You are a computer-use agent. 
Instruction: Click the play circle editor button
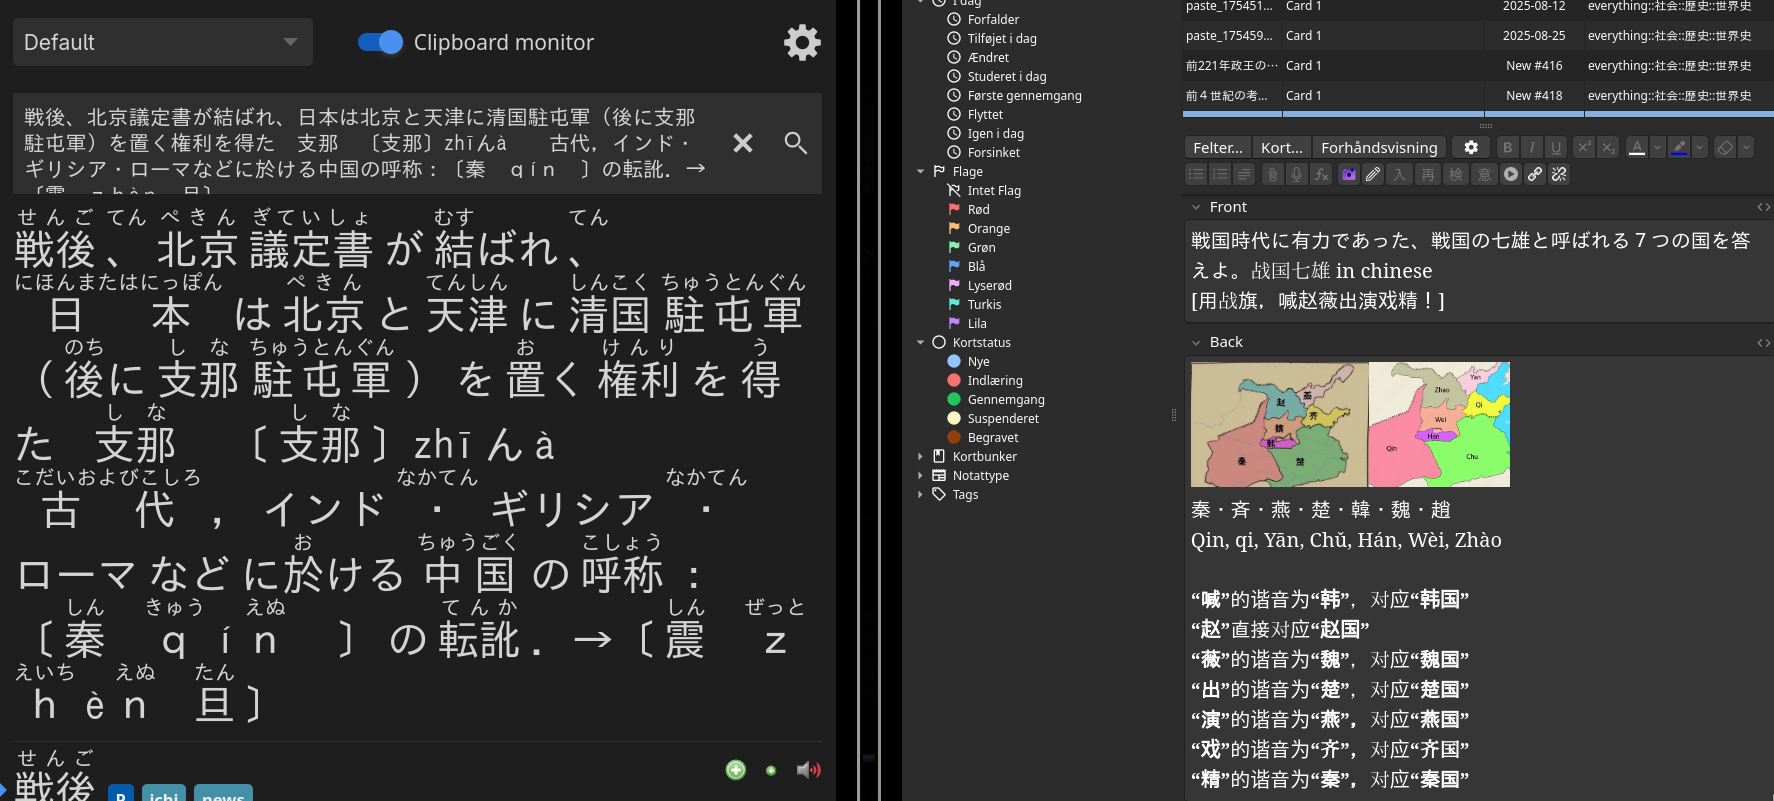(x=1511, y=174)
